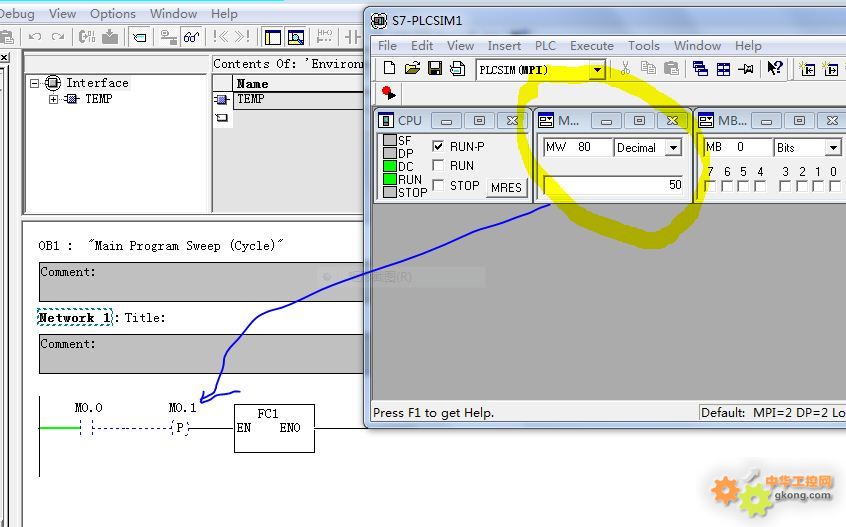
Task: Click the New file icon in PLCSIM
Action: point(389,69)
